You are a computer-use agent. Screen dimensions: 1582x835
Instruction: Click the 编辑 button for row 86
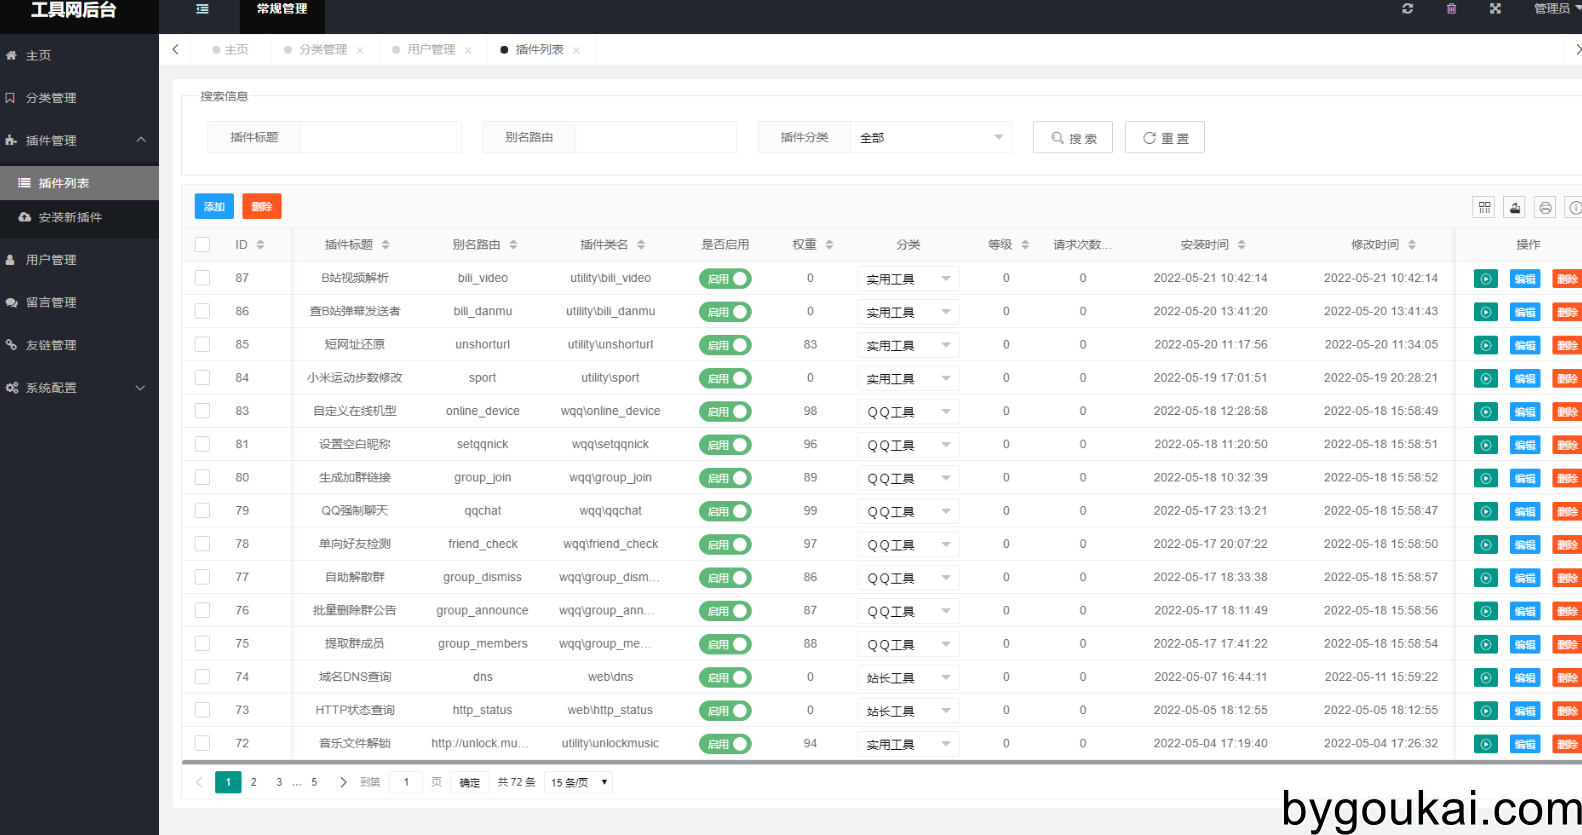click(x=1525, y=313)
